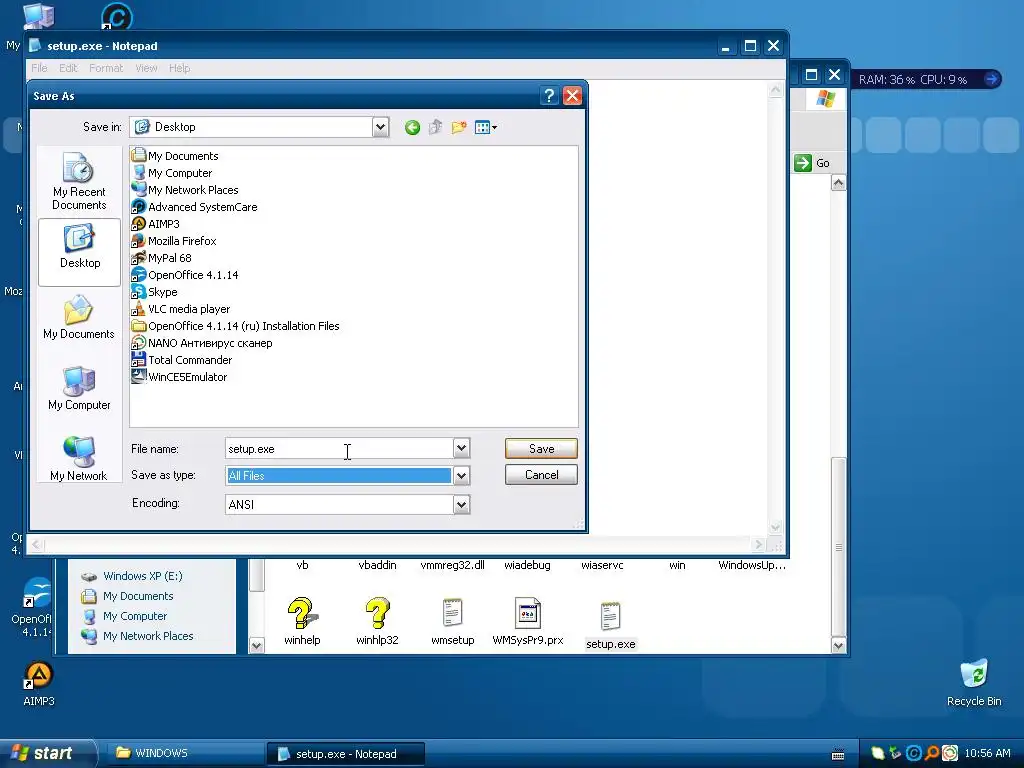Expand the File name dropdown arrow
This screenshot has width=1024, height=768.
pos(461,448)
